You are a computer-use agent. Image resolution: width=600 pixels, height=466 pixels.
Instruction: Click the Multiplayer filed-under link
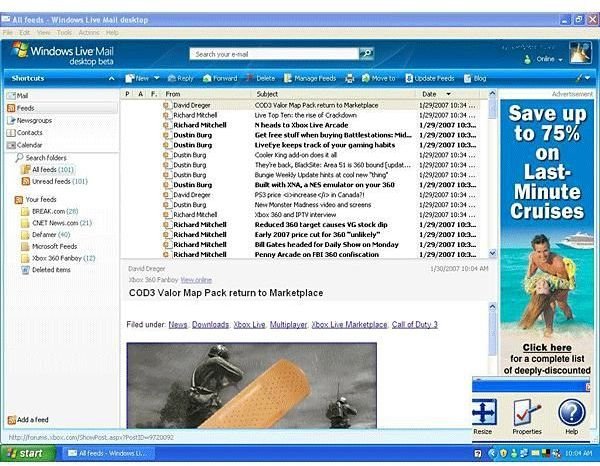pos(289,325)
